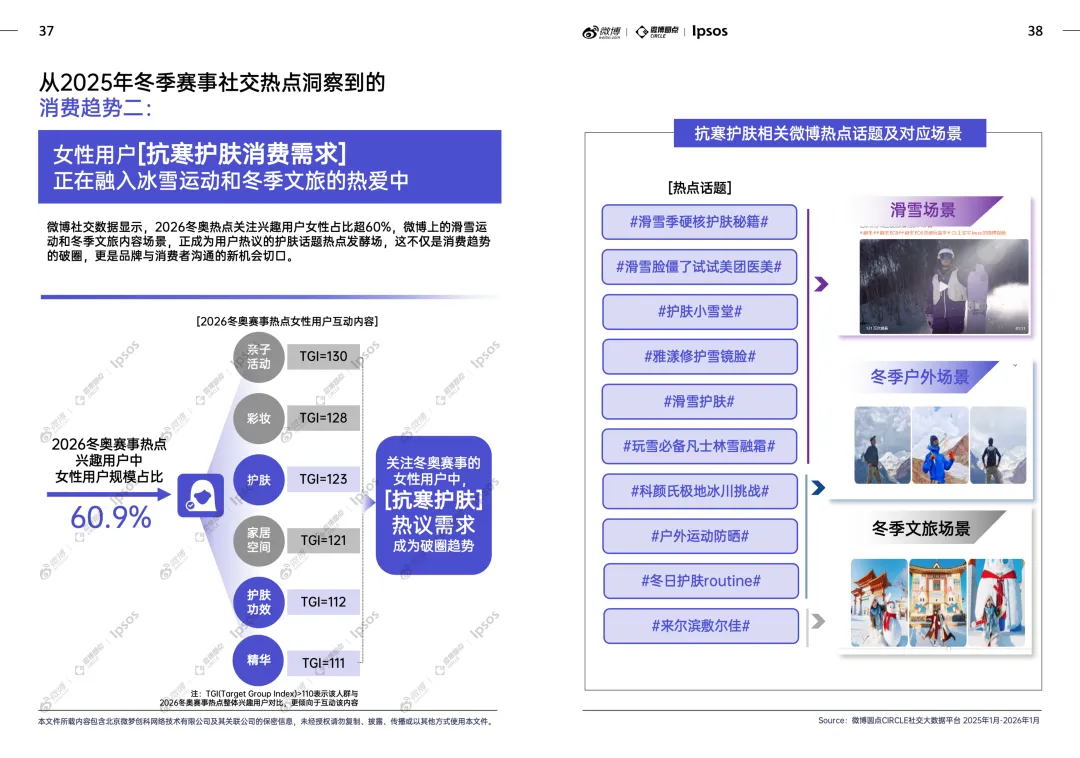Click the 彩妆 circle
This screenshot has height=758, width=1080.
(x=258, y=418)
